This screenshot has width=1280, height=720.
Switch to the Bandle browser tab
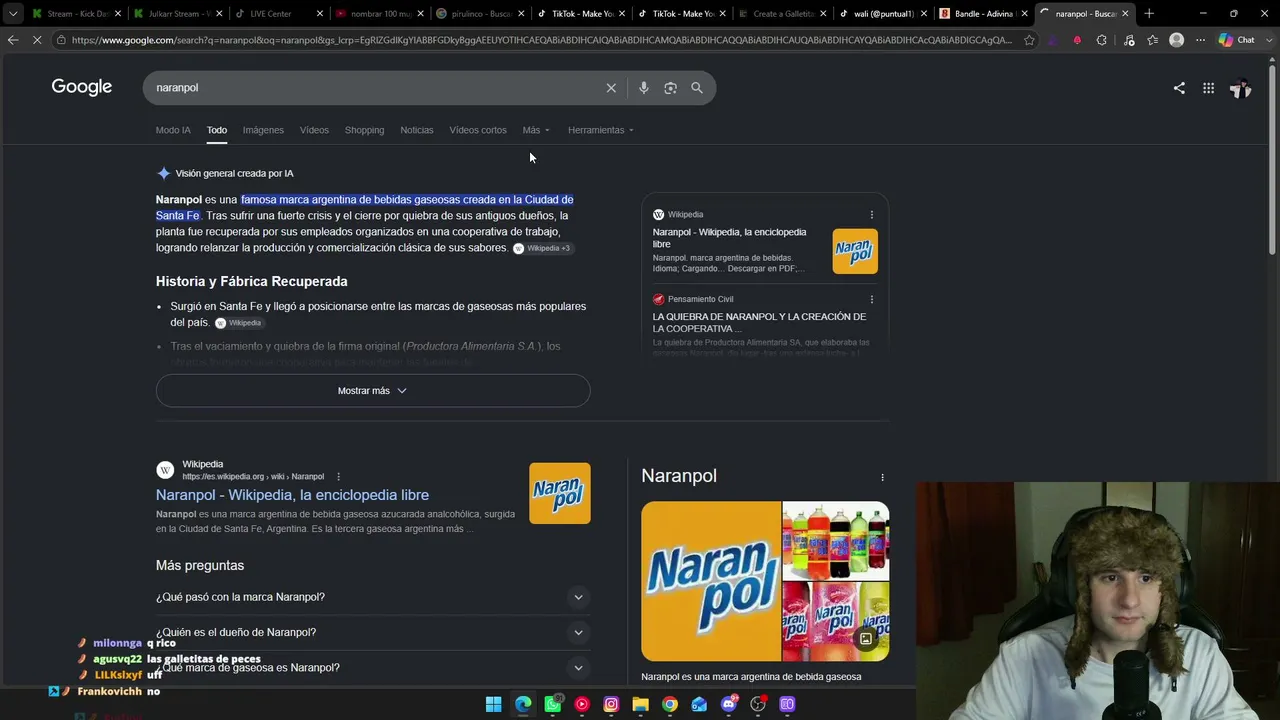coord(983,14)
